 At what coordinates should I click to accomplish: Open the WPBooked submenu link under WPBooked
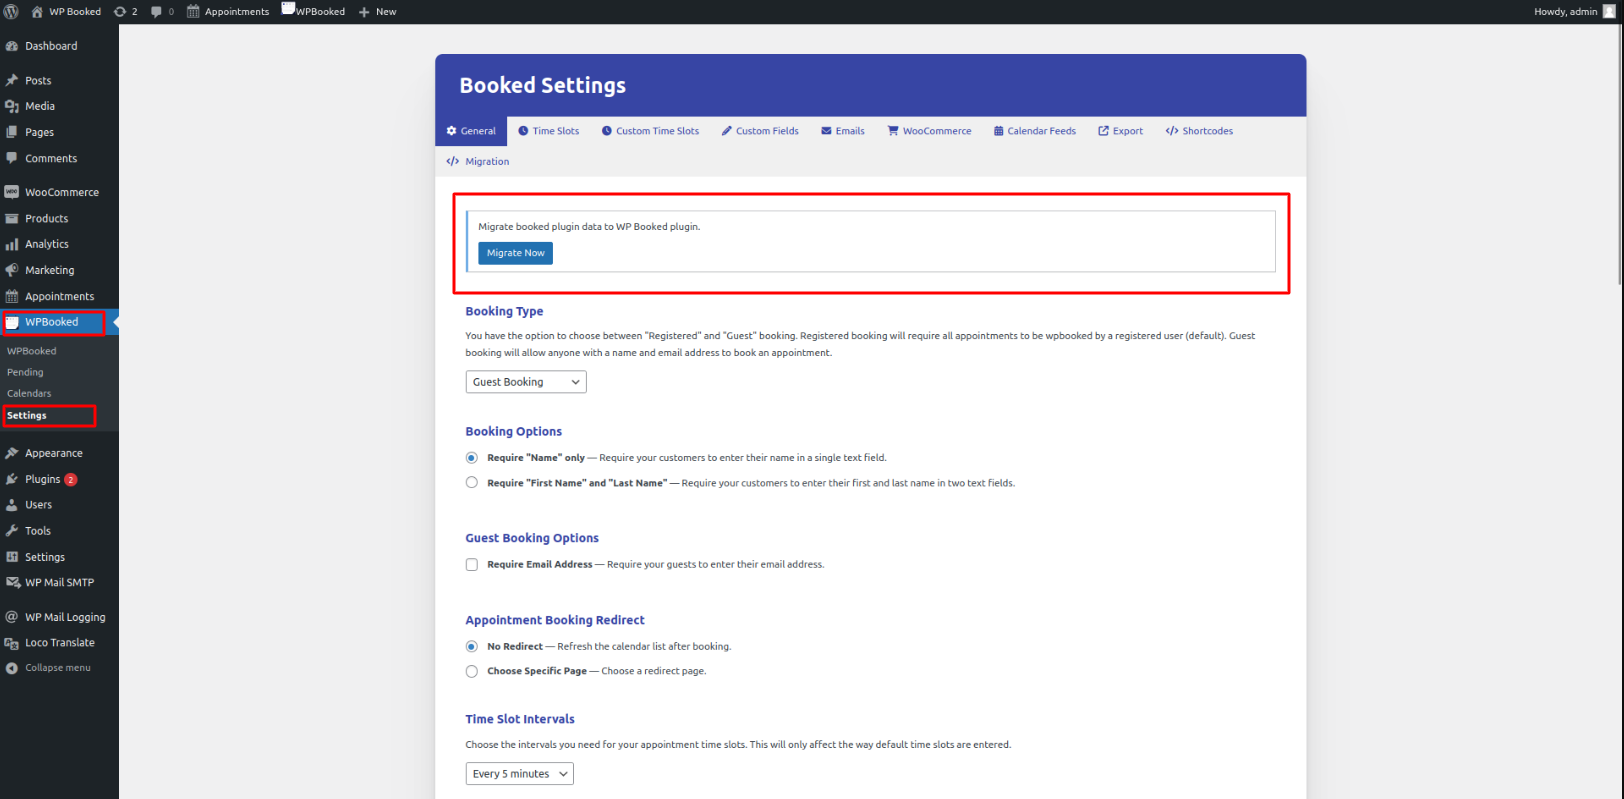(x=32, y=351)
